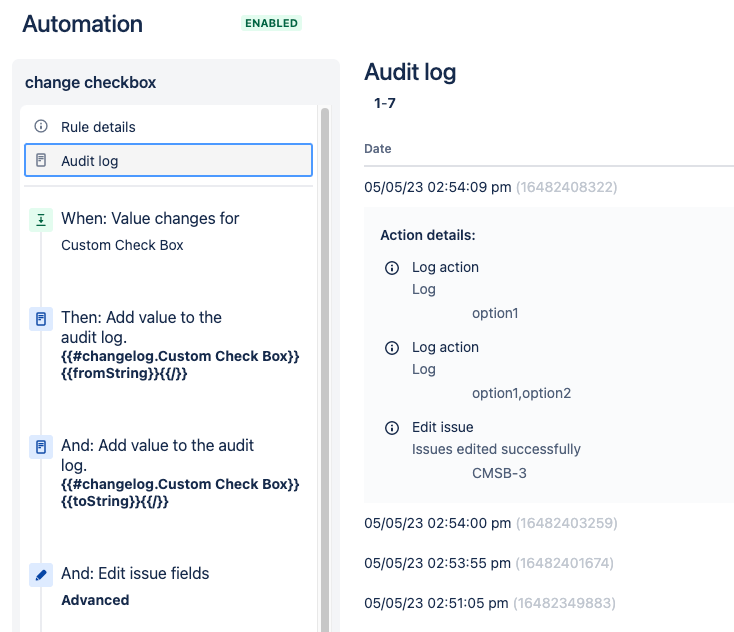The image size is (734, 632).
Task: Click the audit ID (16482408322)
Action: click(x=566, y=187)
